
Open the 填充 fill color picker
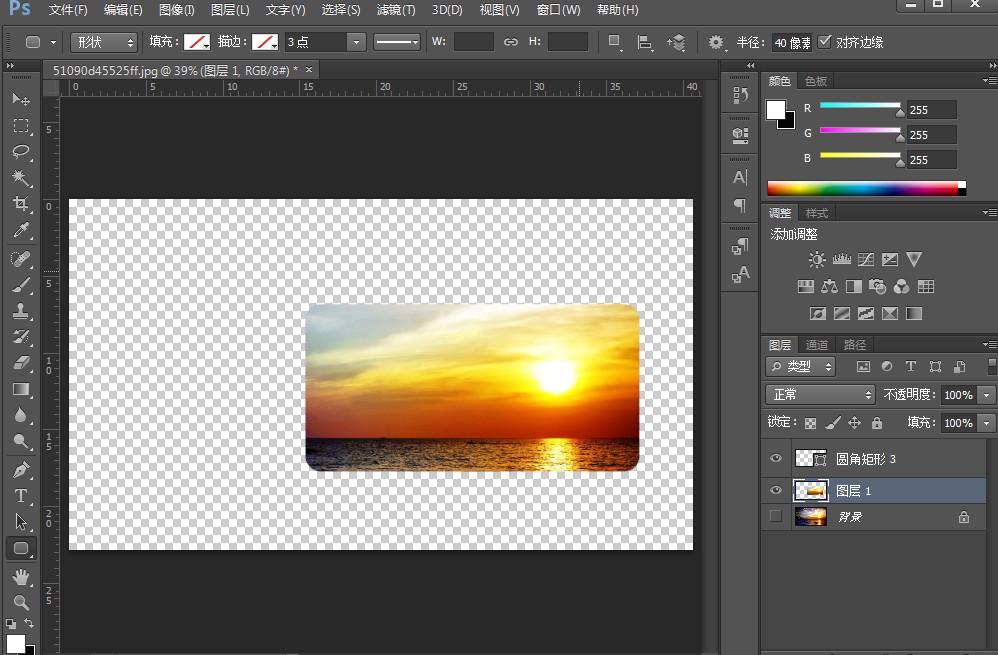coord(197,42)
